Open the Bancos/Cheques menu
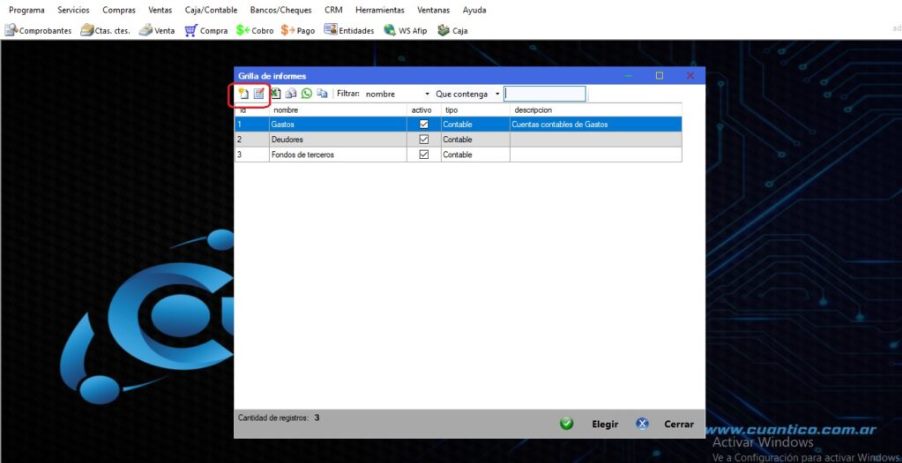 click(x=281, y=10)
